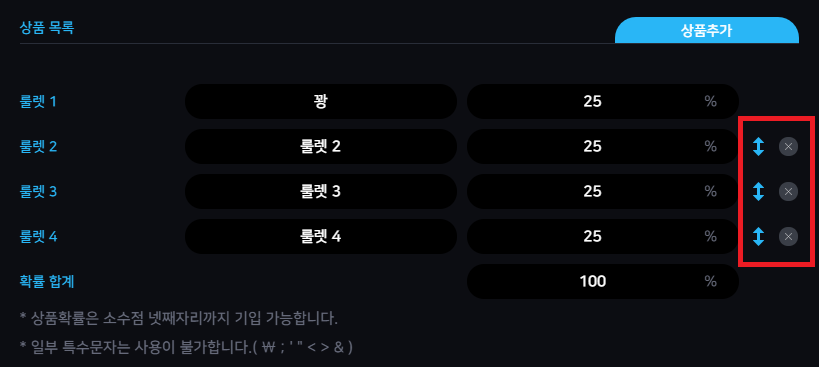The image size is (819, 367).
Task: Click the 확률 합계 total field showing 100
Action: [x=603, y=281]
